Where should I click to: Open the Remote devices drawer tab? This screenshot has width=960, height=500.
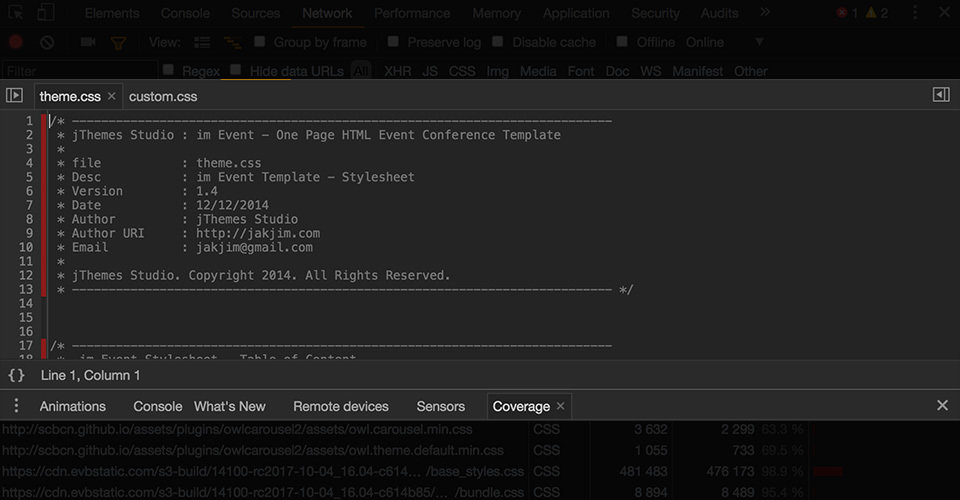(x=340, y=406)
